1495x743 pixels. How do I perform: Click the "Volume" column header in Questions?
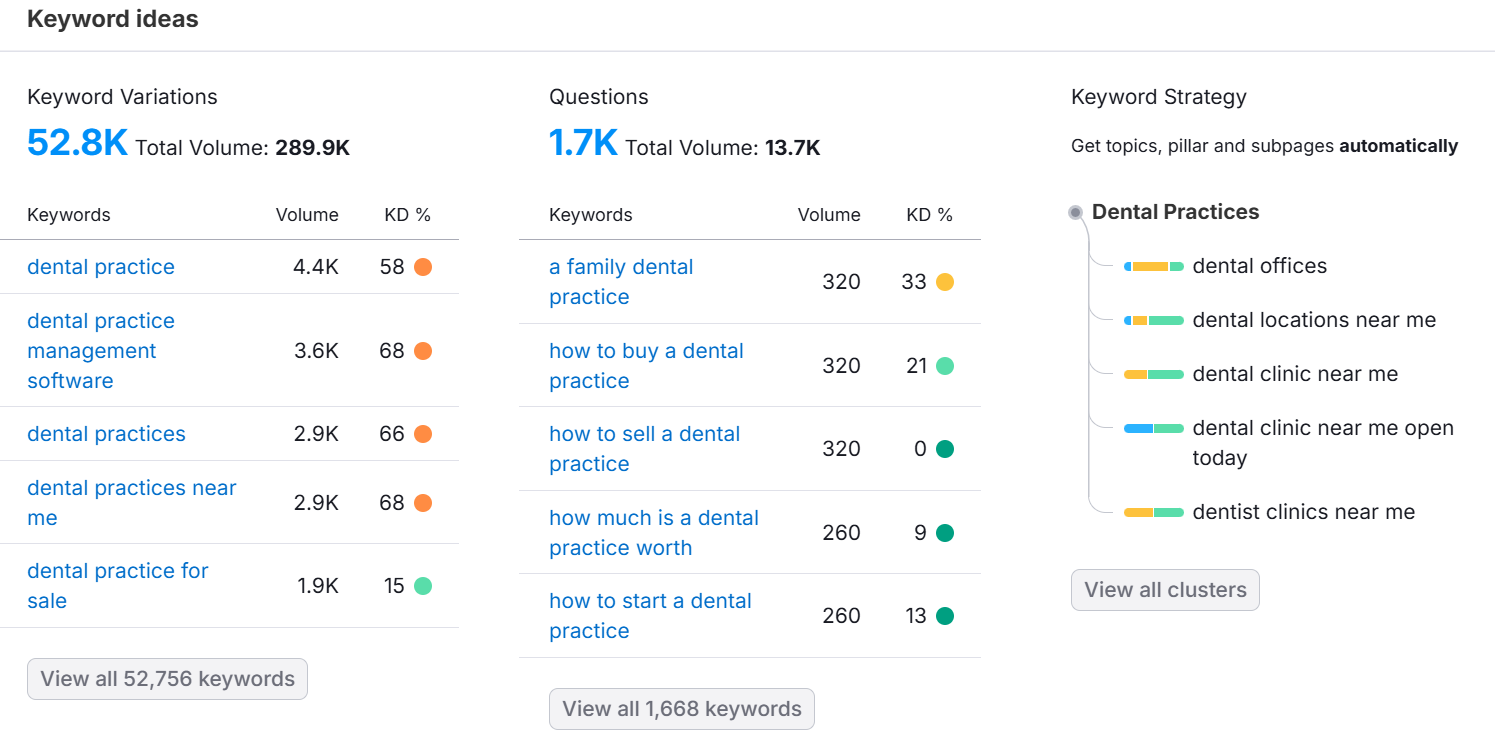828,214
